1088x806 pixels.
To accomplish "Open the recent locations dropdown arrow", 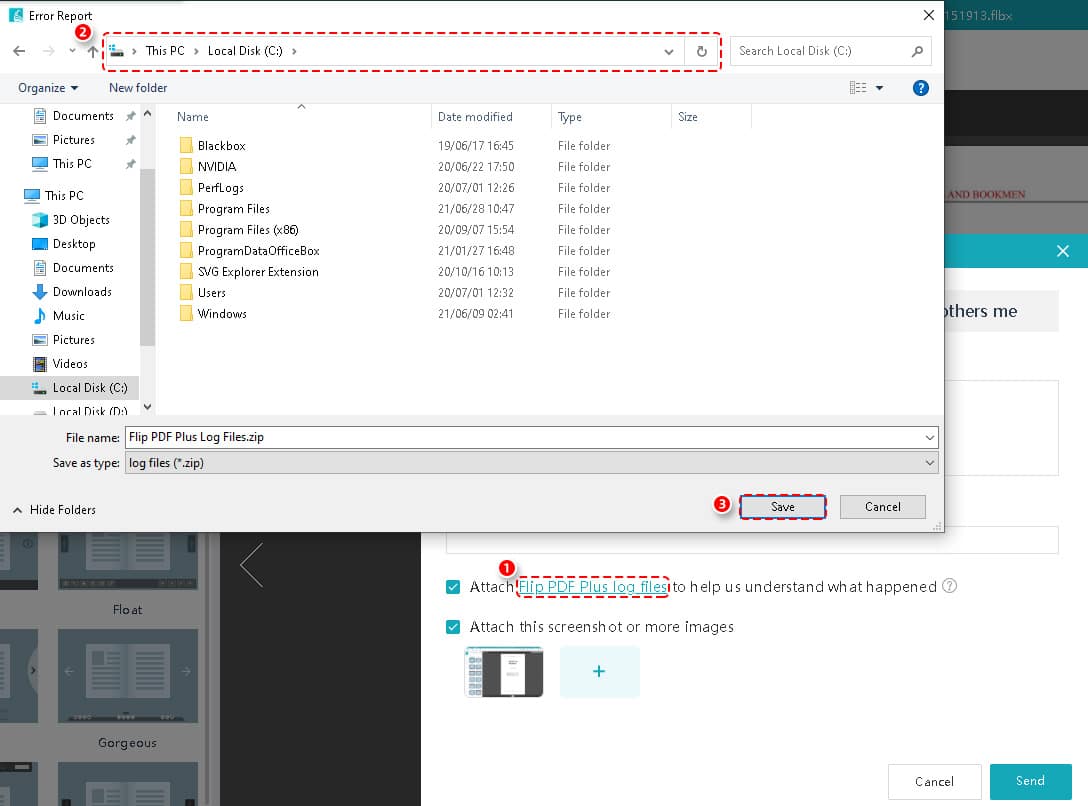I will [72, 51].
